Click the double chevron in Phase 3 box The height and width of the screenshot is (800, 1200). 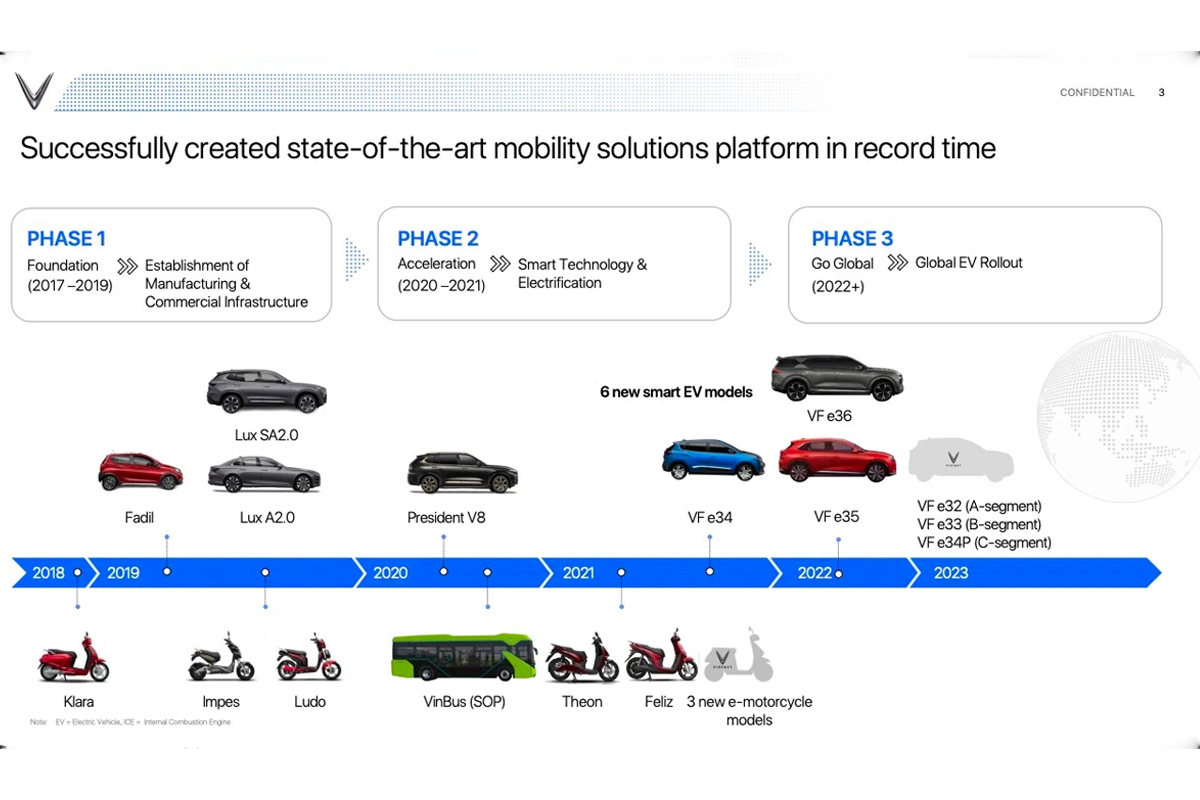[897, 263]
